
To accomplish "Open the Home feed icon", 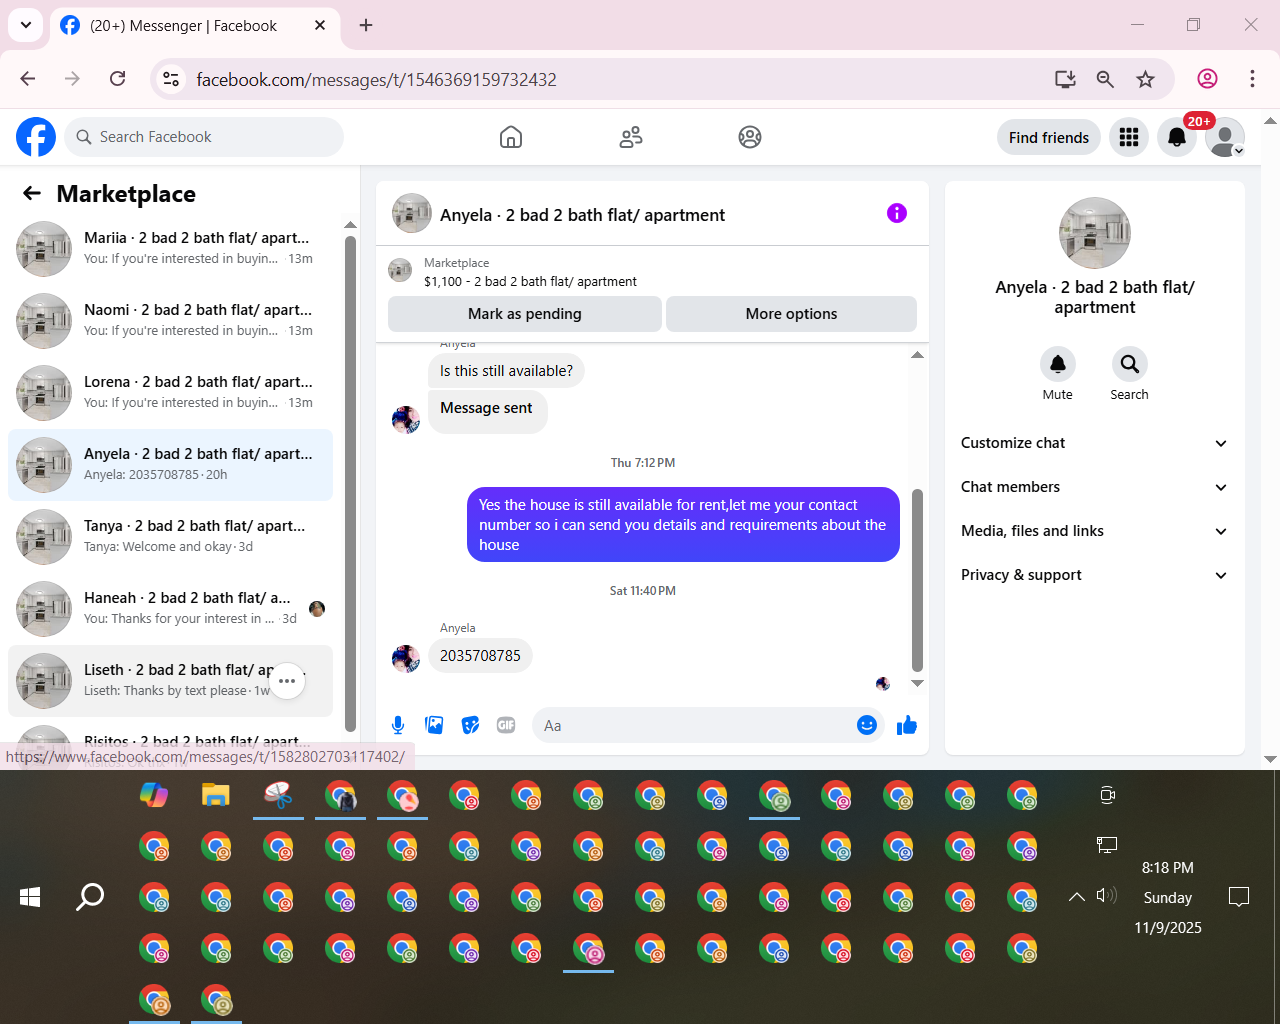I will [511, 137].
